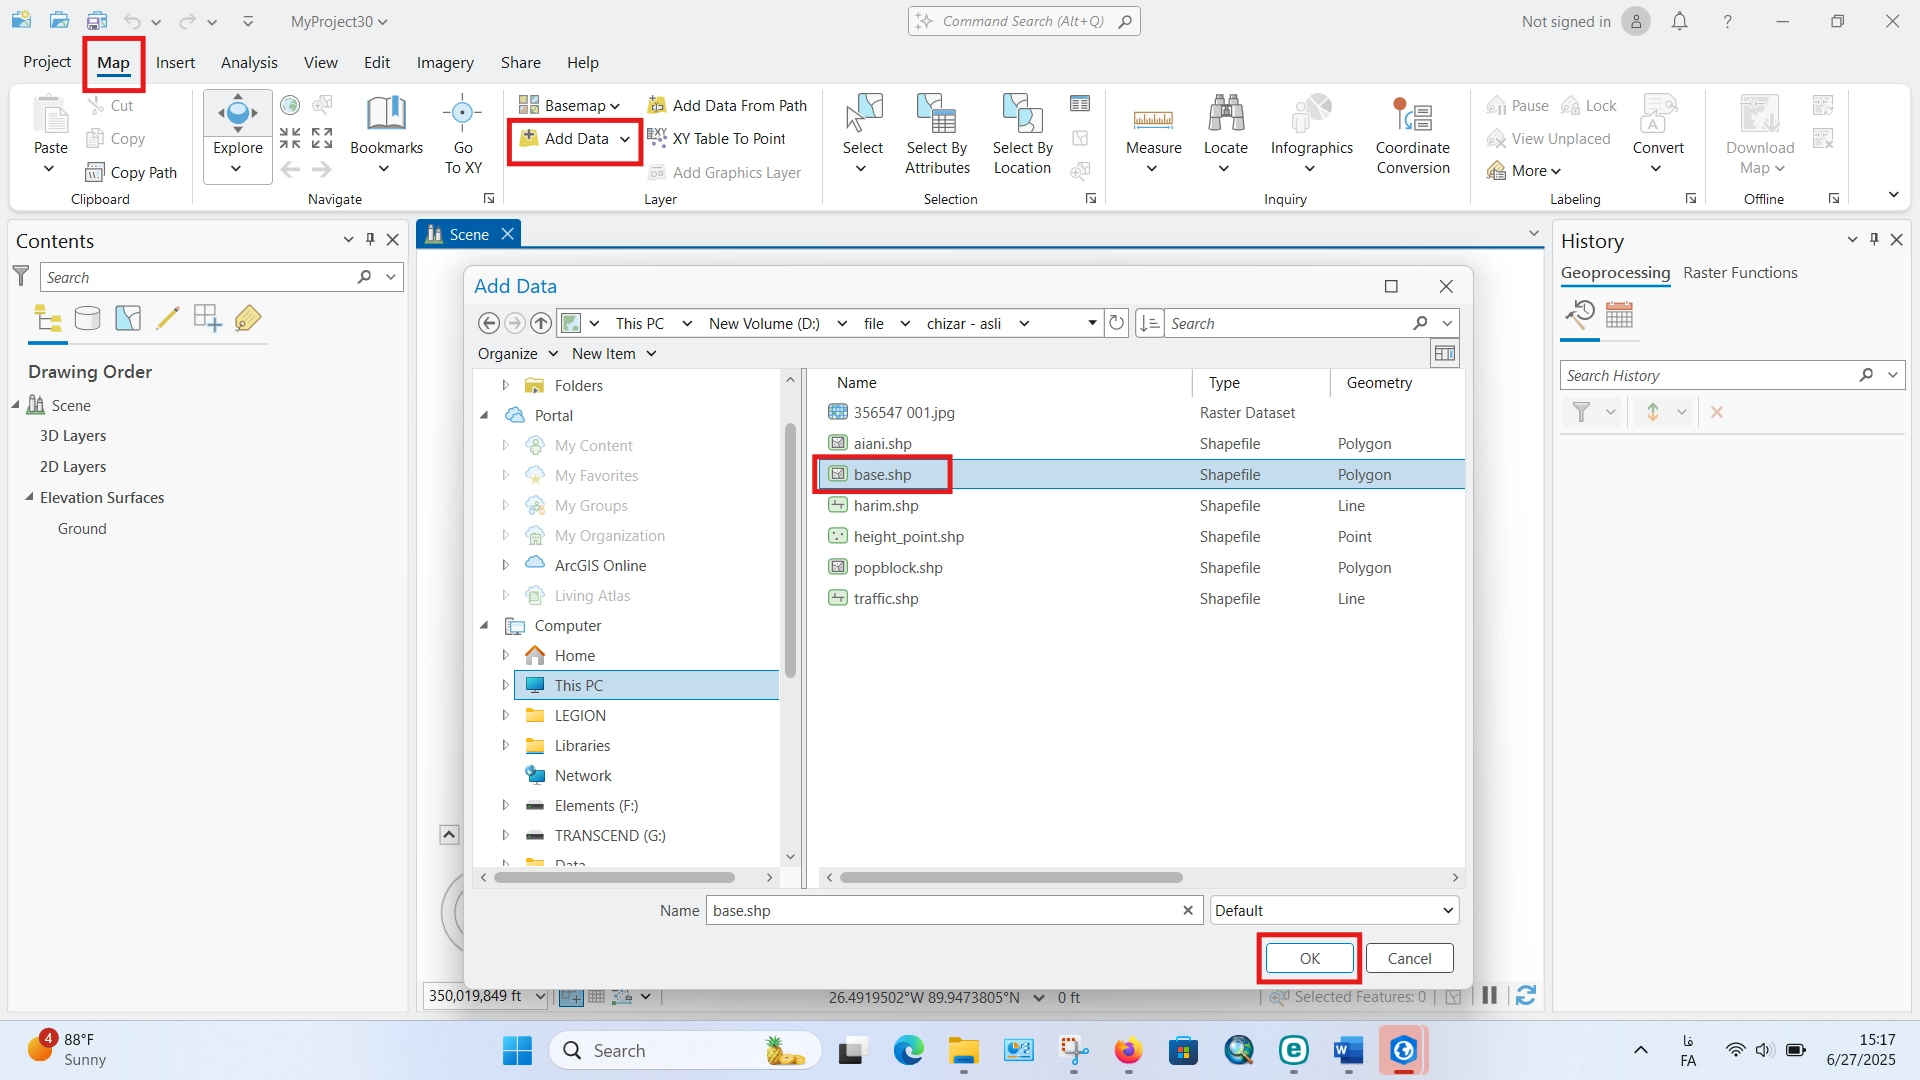Toggle auto-hide pin on History pane
Viewport: 1920px width, 1080px height.
[1874, 240]
